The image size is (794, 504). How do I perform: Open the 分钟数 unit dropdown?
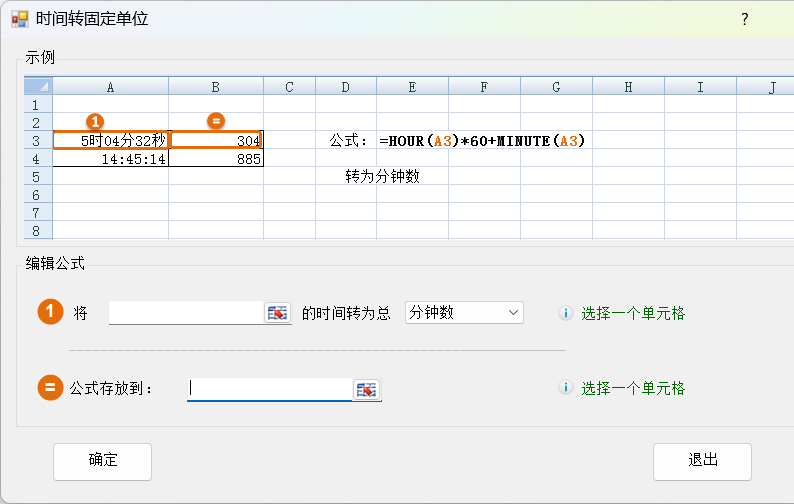464,313
